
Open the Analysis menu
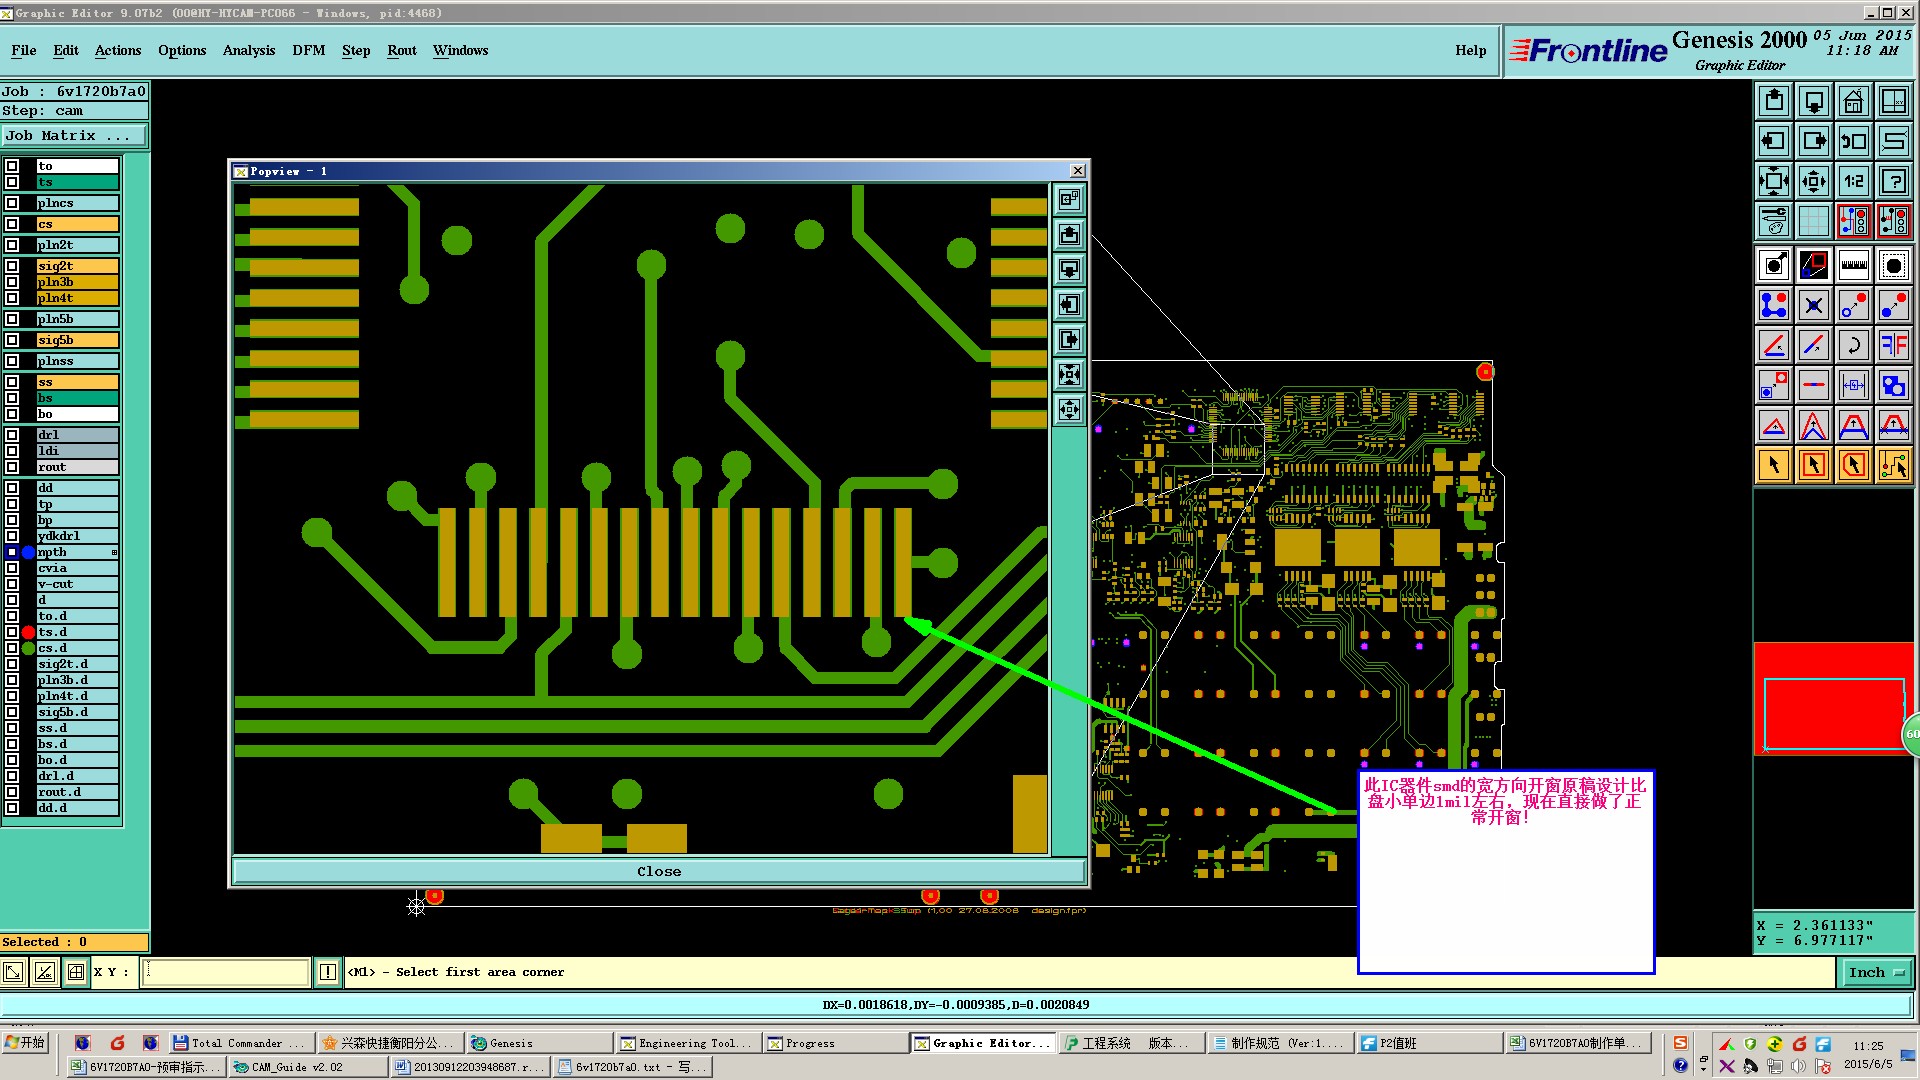248,50
